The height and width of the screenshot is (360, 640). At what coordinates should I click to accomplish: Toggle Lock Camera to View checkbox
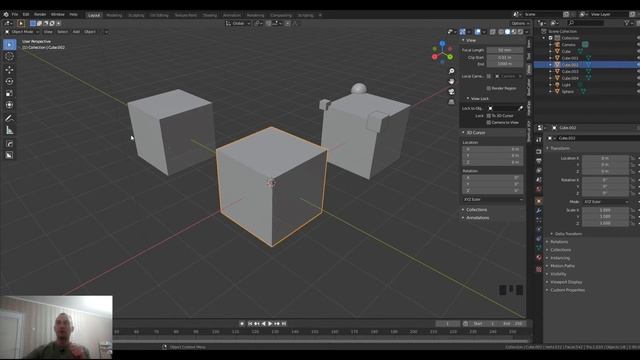click(489, 122)
